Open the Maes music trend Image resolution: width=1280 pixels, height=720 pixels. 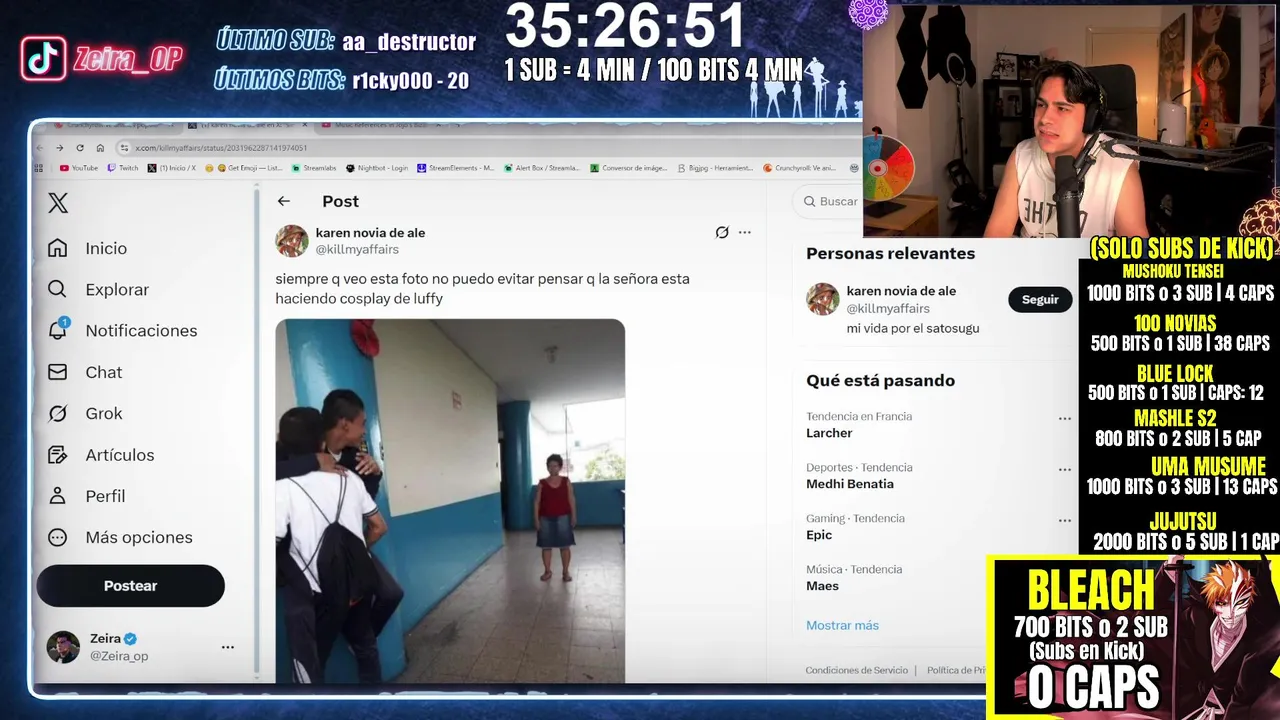(822, 586)
